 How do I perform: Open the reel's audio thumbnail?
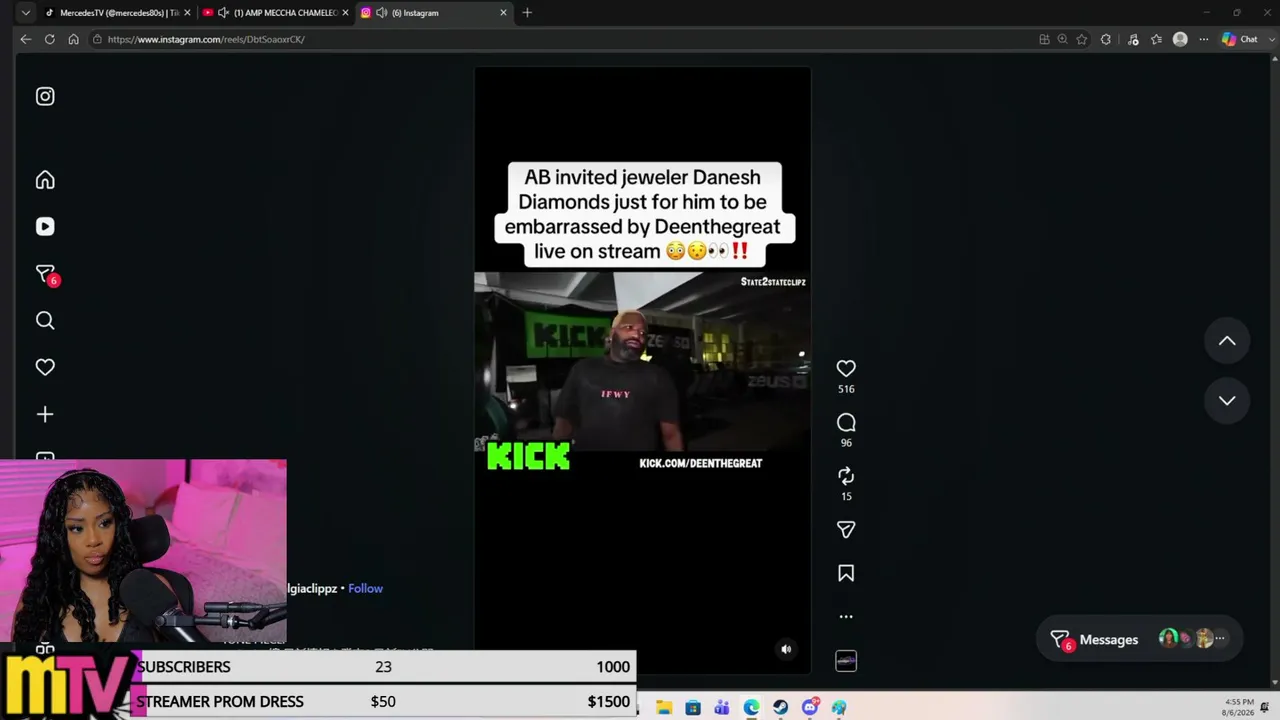(846, 661)
